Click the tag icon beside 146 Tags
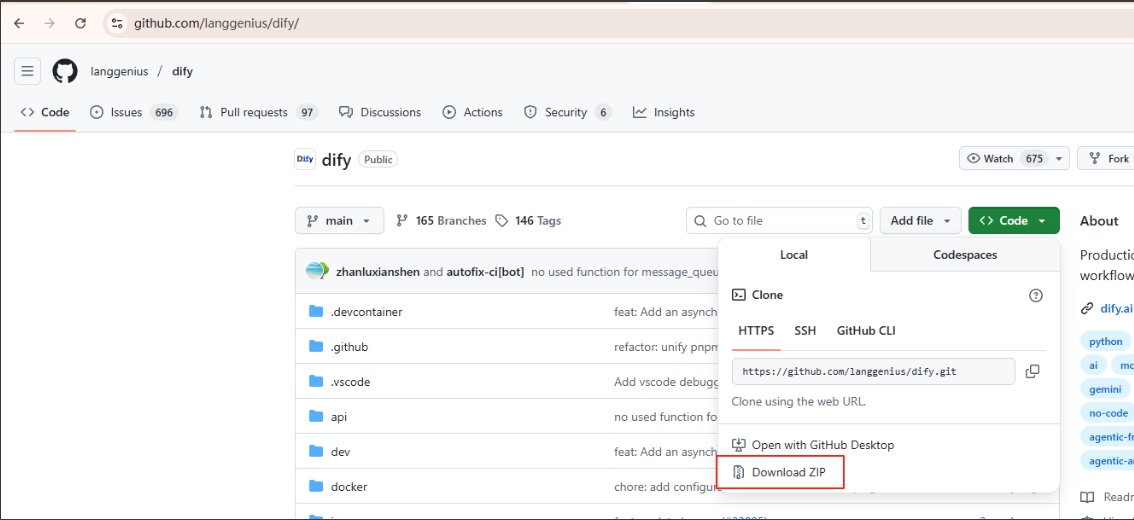 pos(501,221)
